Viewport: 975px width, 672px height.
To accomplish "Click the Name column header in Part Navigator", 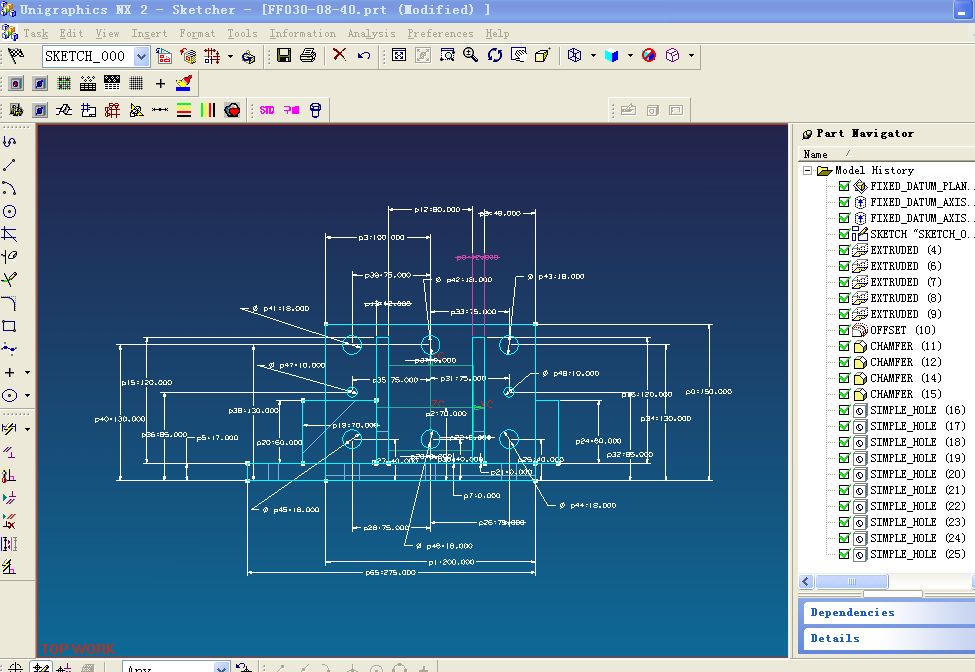I will click(815, 154).
